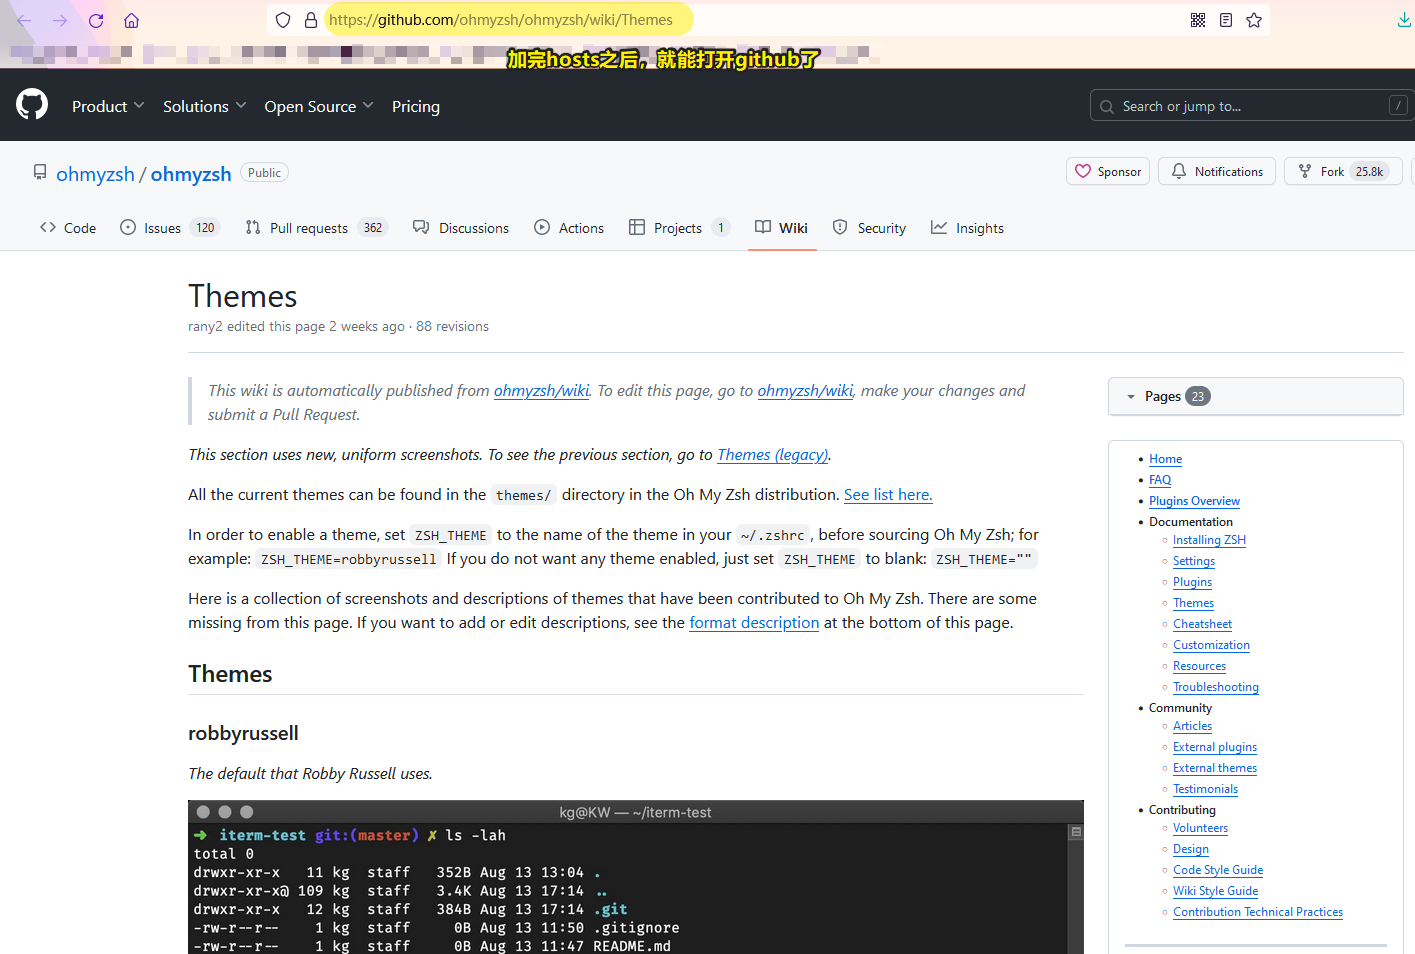
Task: Open Code Style Guide sidebar link
Action: 1218,870
